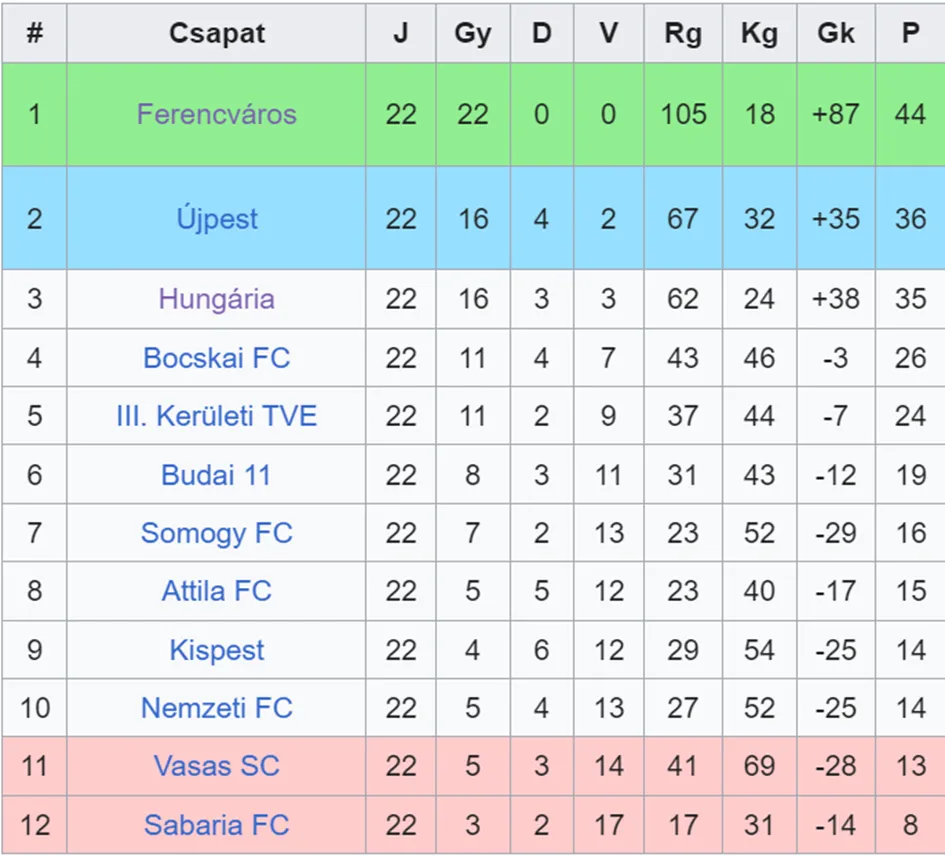Click the # rank column header

coord(34,33)
